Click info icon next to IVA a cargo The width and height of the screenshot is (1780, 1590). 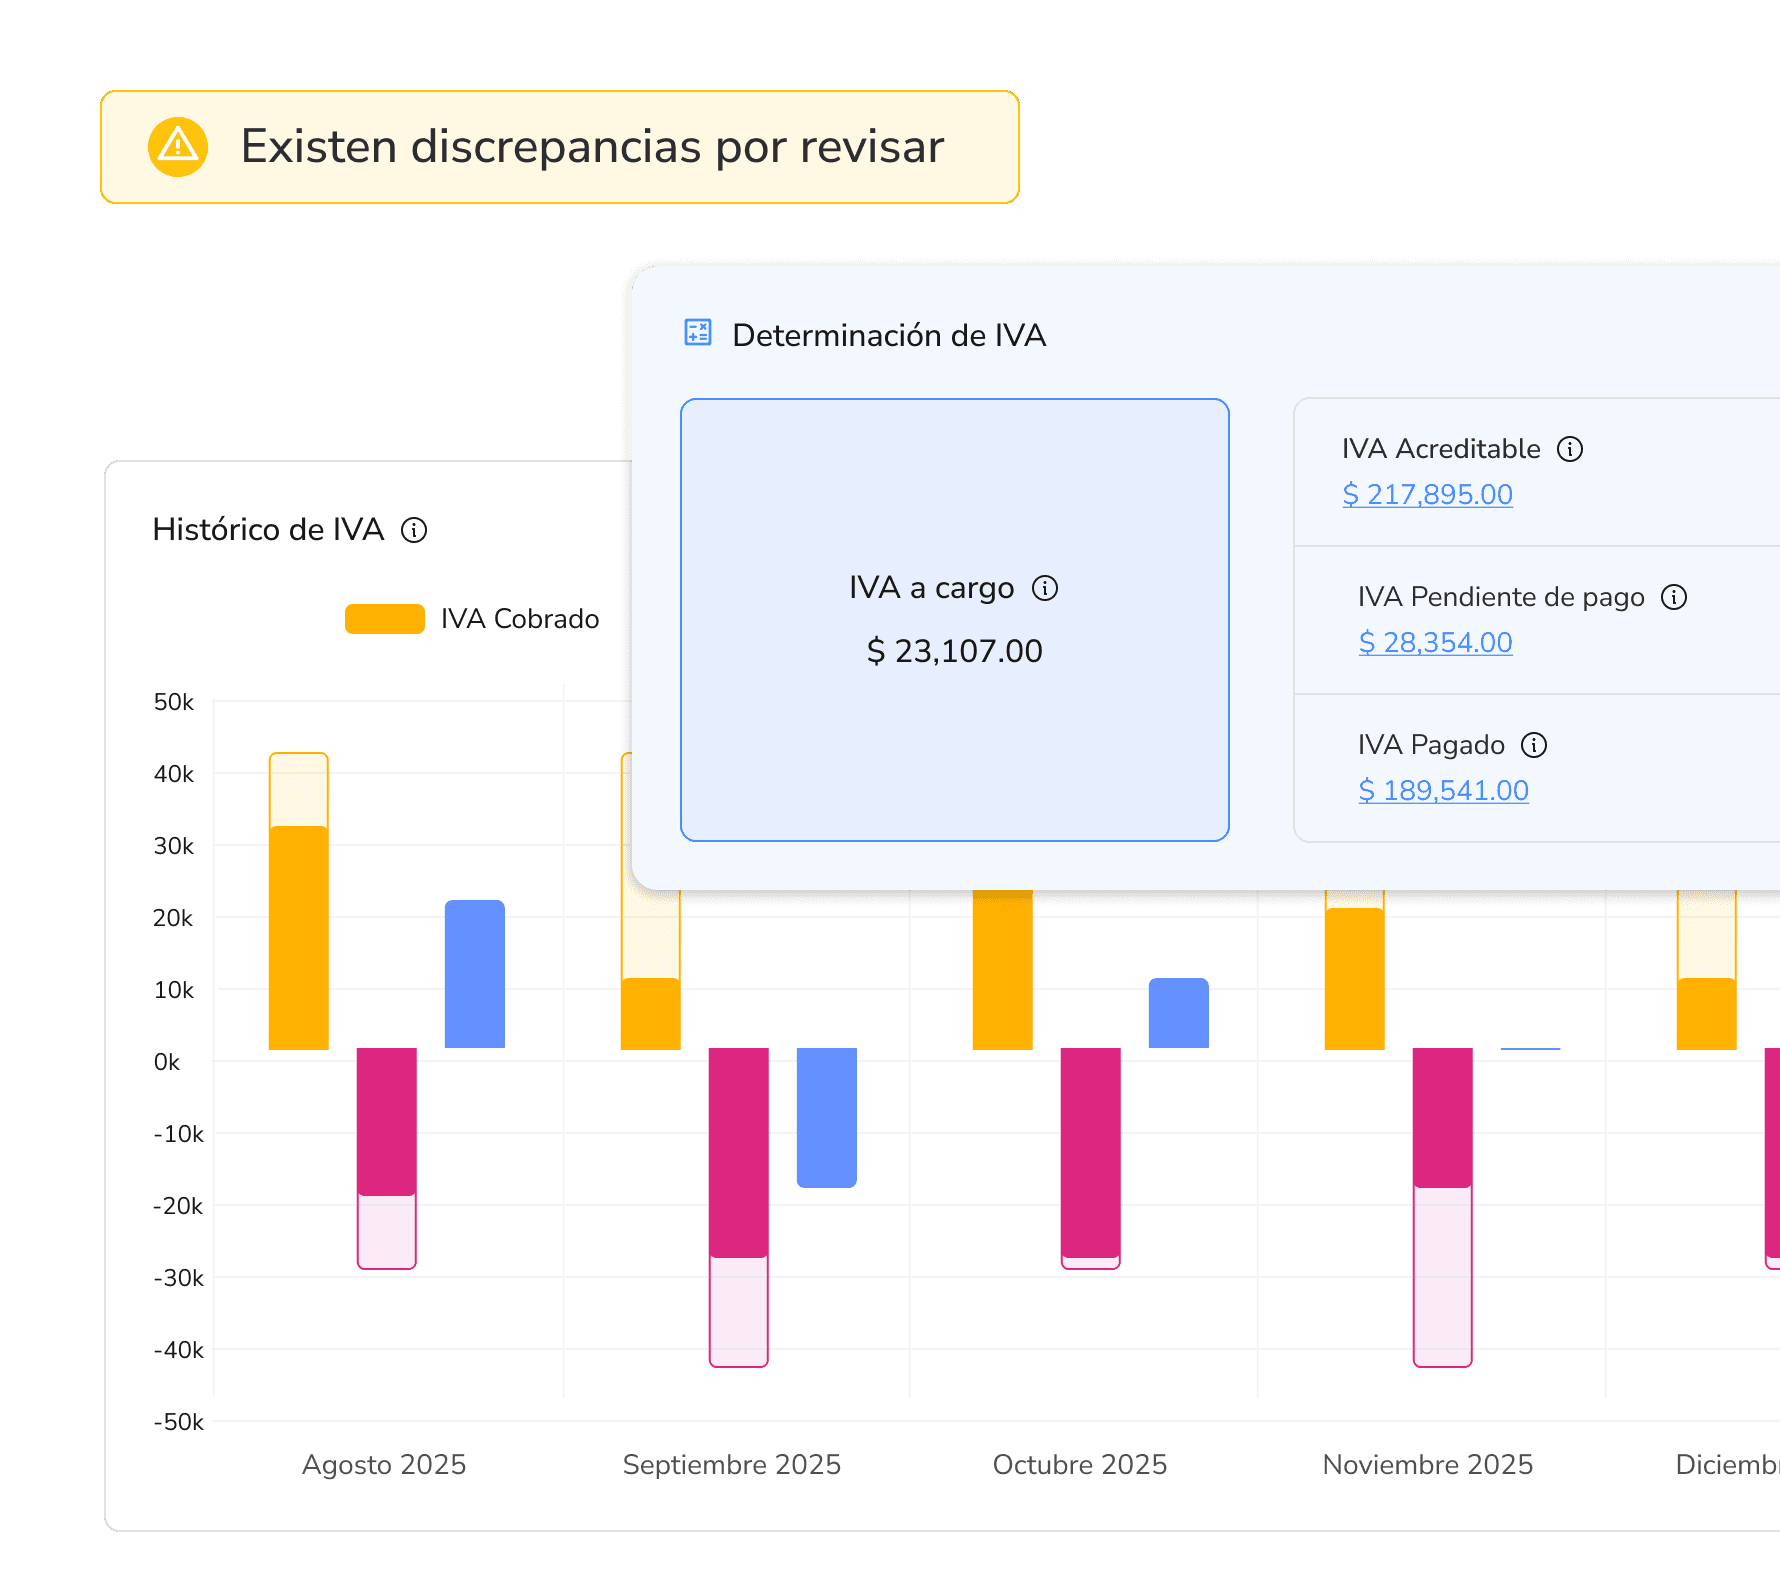1045,588
